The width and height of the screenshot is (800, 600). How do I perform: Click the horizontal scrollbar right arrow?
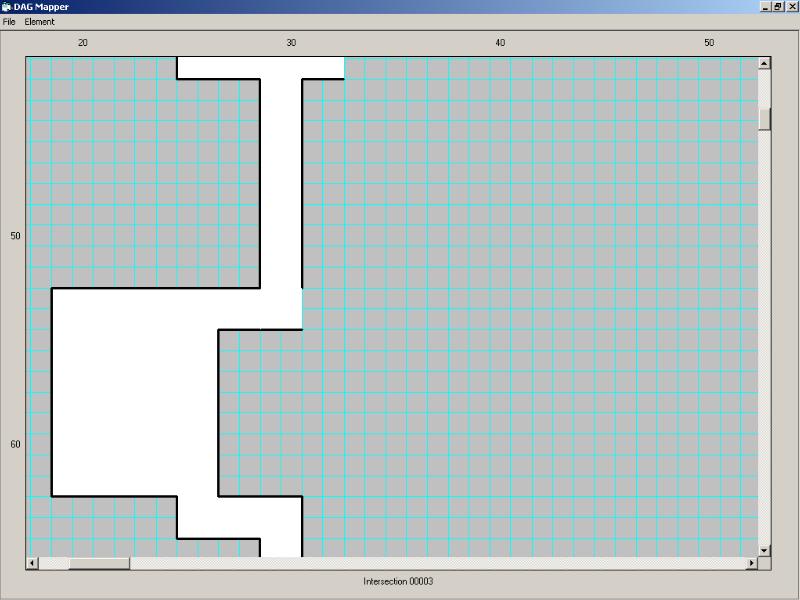click(x=752, y=563)
